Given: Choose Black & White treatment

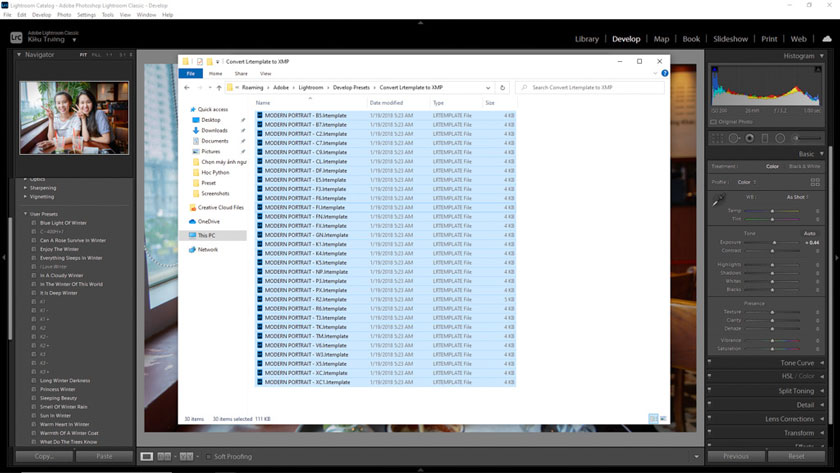Looking at the screenshot, I should 804,167.
